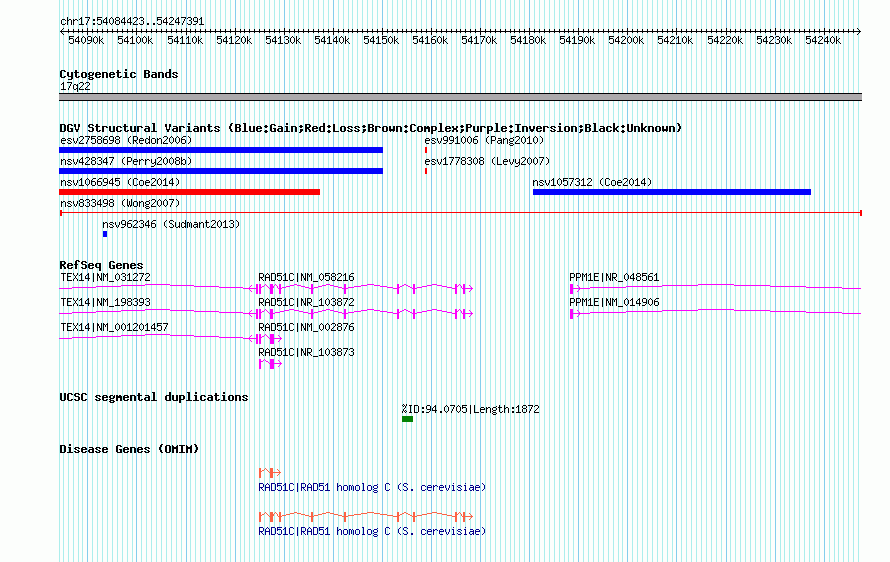The height and width of the screenshot is (562, 890).
Task: Click the DGV Structural Variants track title
Action: click(370, 128)
